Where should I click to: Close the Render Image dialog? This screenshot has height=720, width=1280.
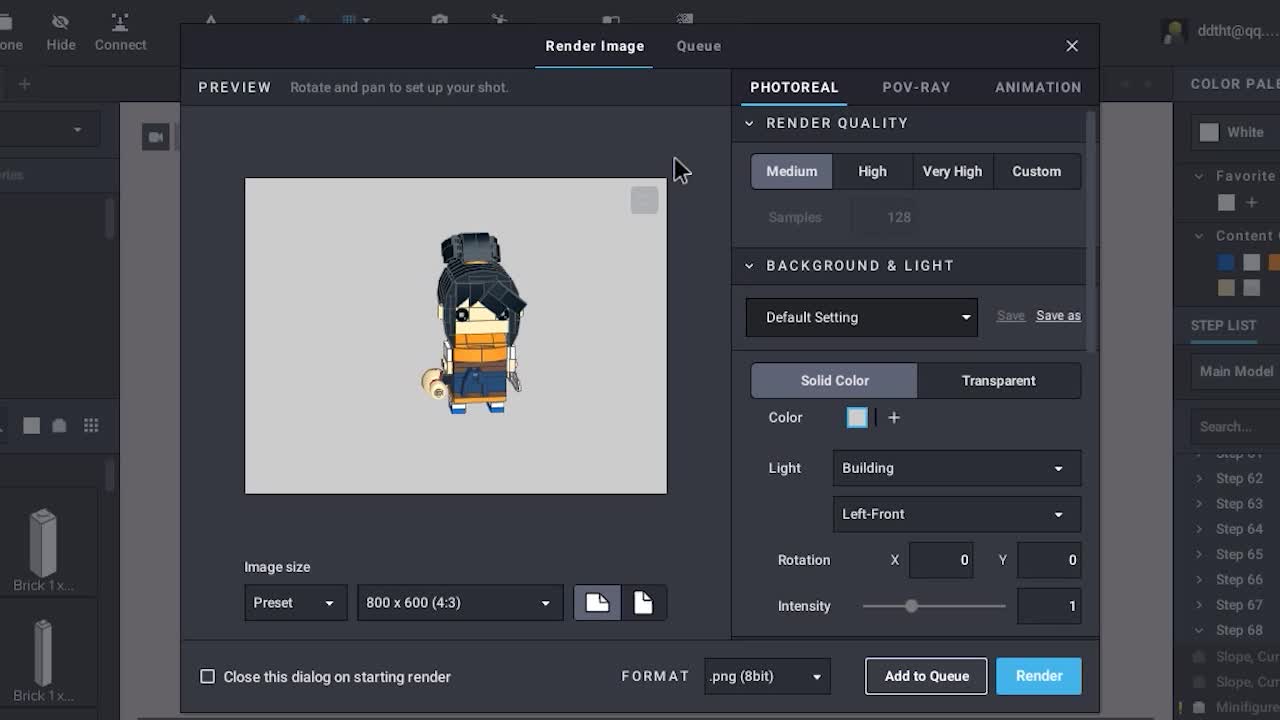pyautogui.click(x=1072, y=46)
